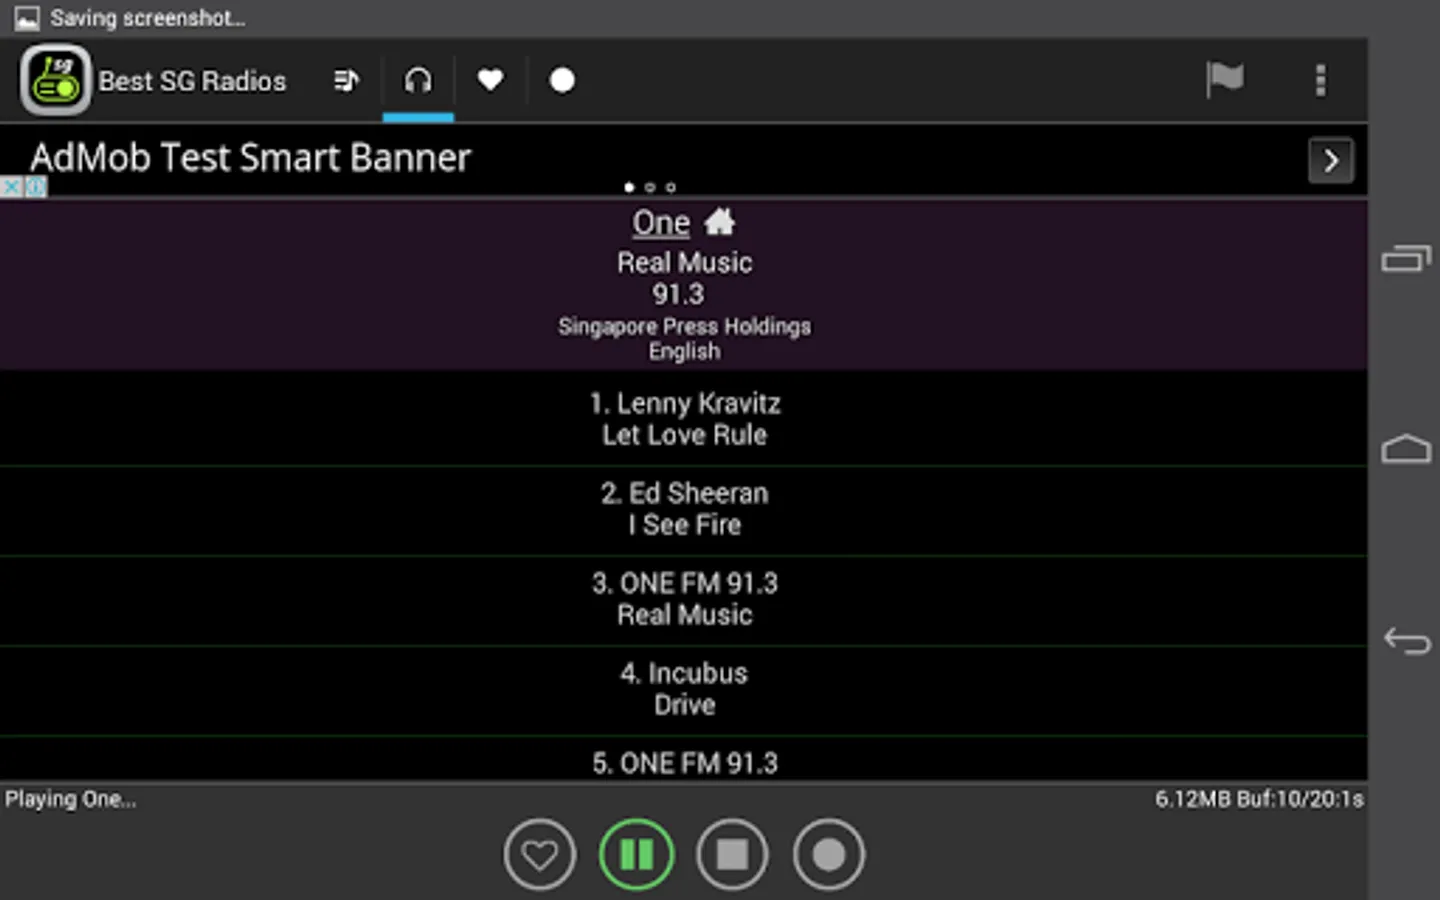
Task: Select the Playing One status text
Action: tap(70, 799)
